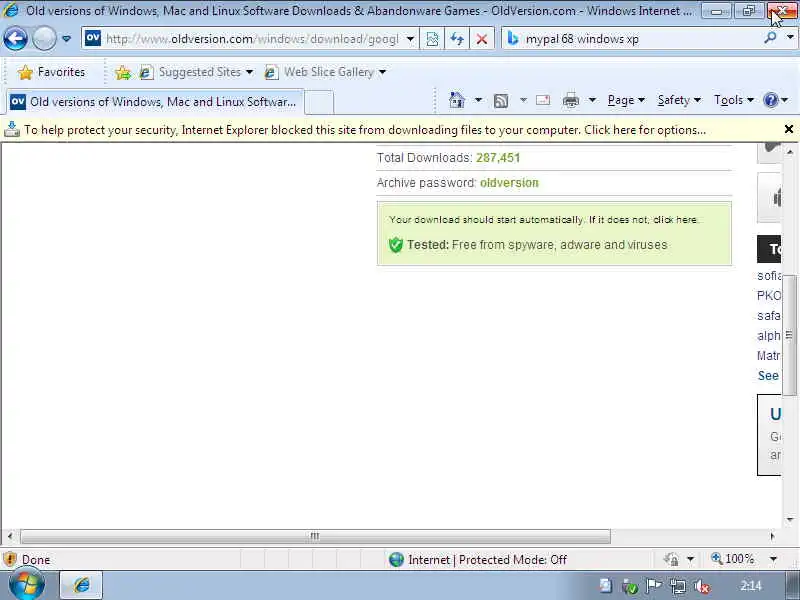This screenshot has height=600, width=800.
Task: Click the Read Mail icon
Action: (x=543, y=100)
